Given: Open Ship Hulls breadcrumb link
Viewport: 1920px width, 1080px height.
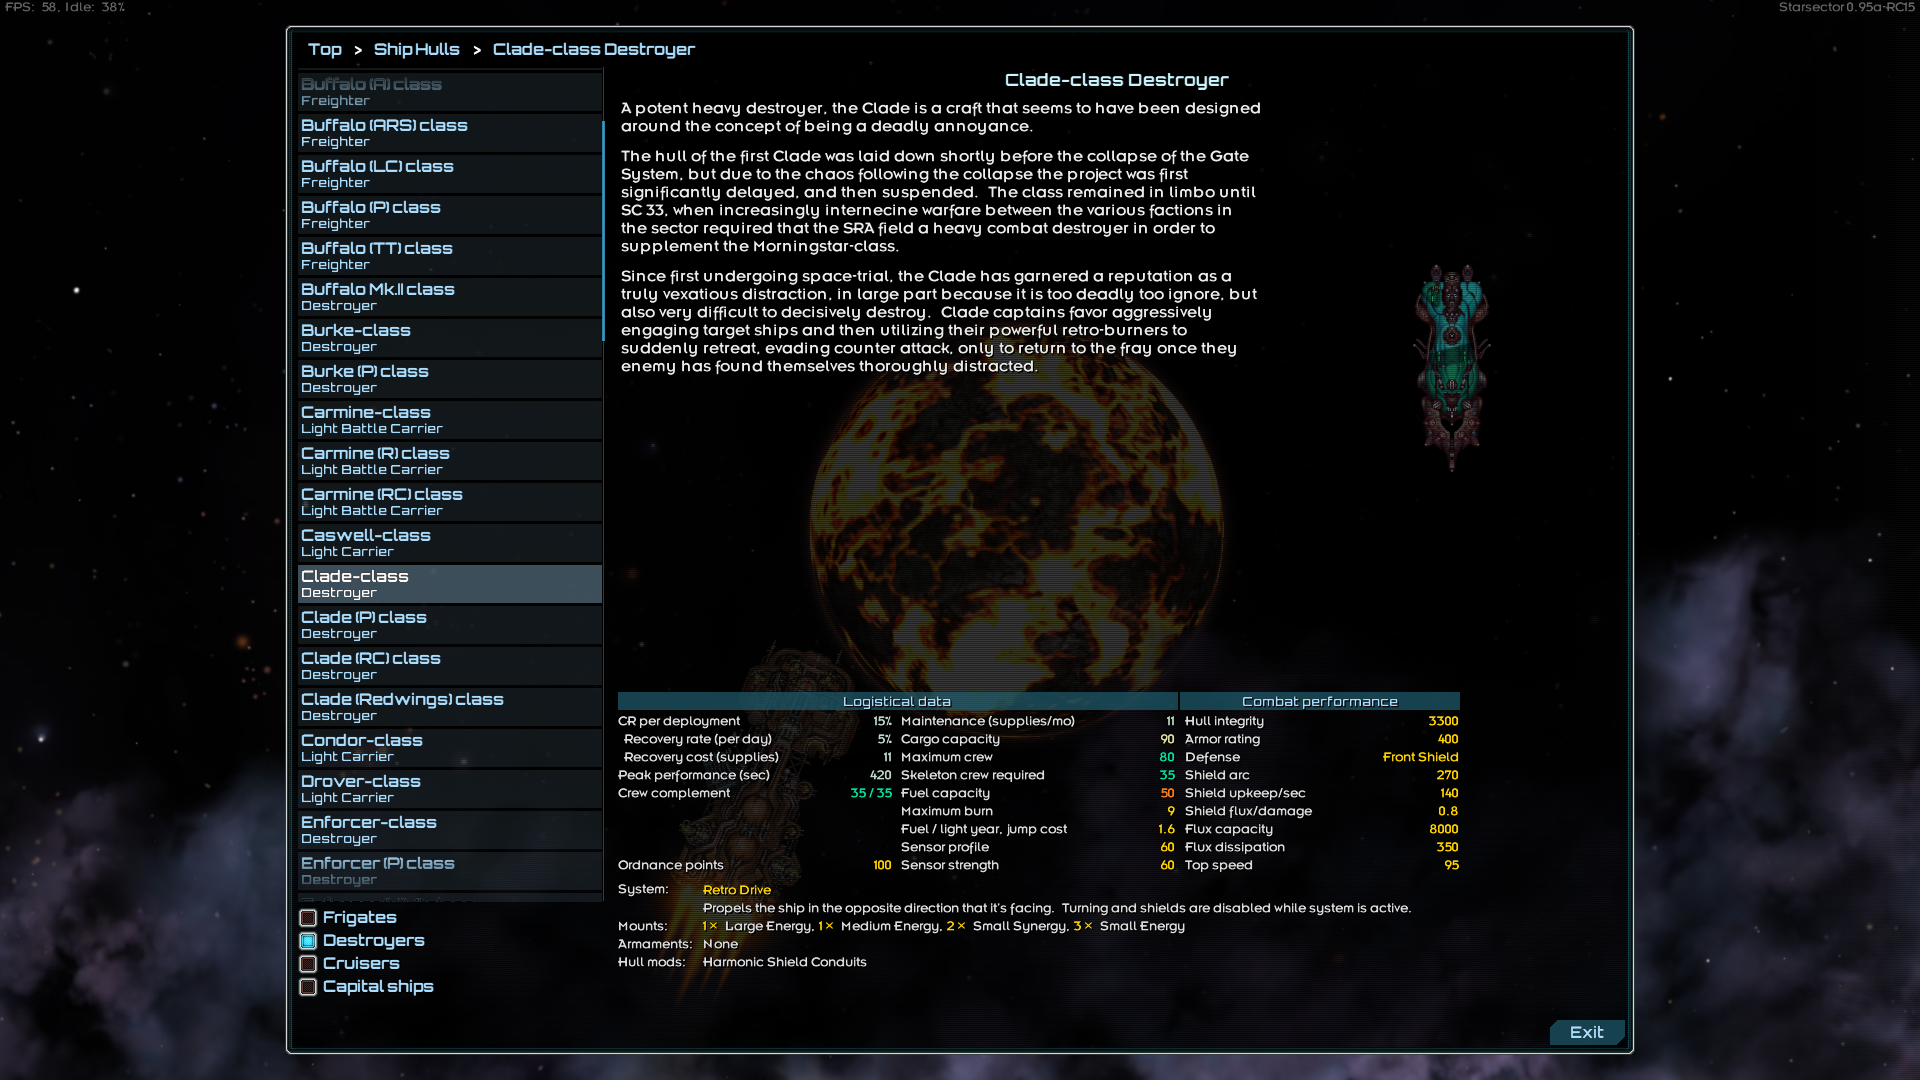Looking at the screenshot, I should 416,49.
